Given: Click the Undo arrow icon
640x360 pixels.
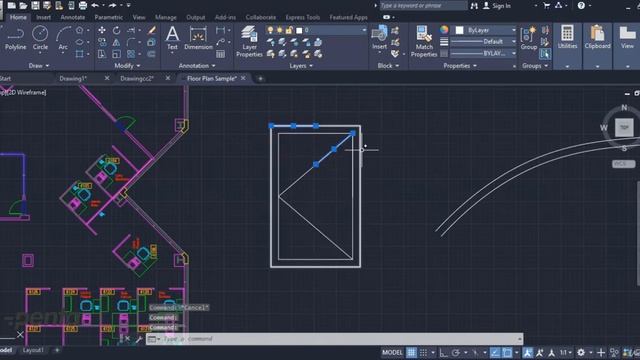Looking at the screenshot, I should (95, 5).
